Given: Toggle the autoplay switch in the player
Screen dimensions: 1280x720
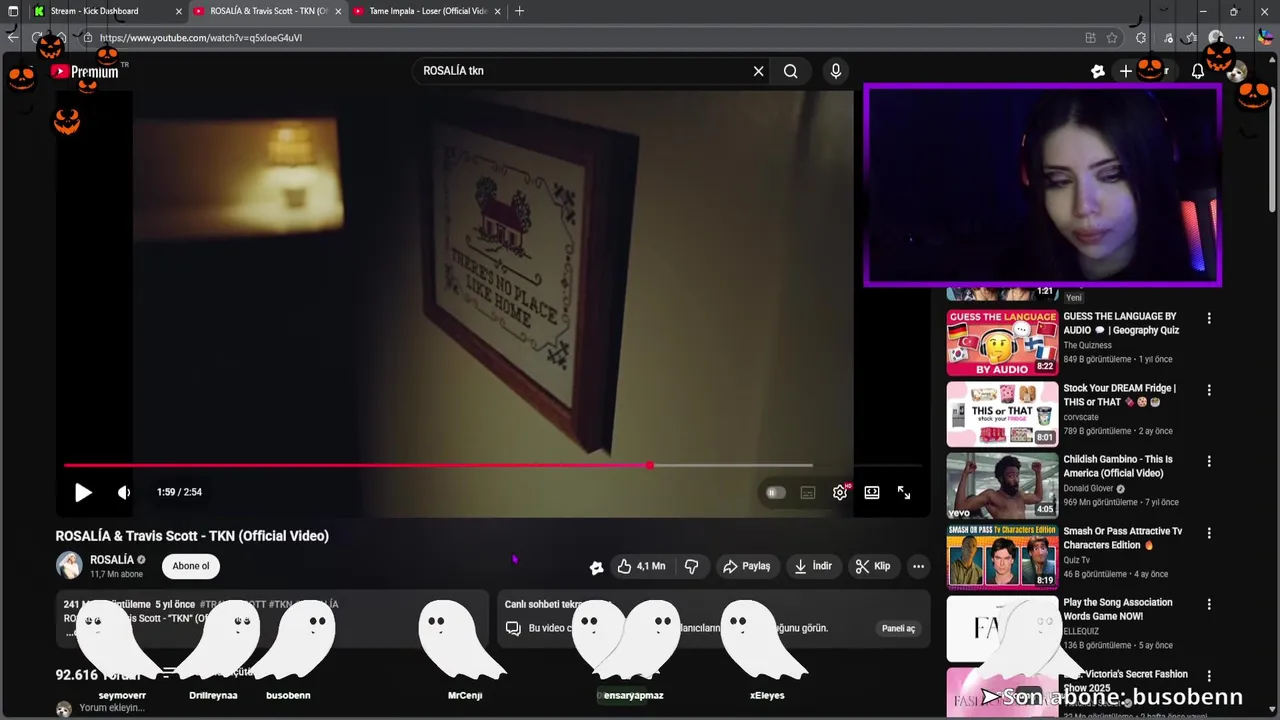Looking at the screenshot, I should [x=776, y=492].
